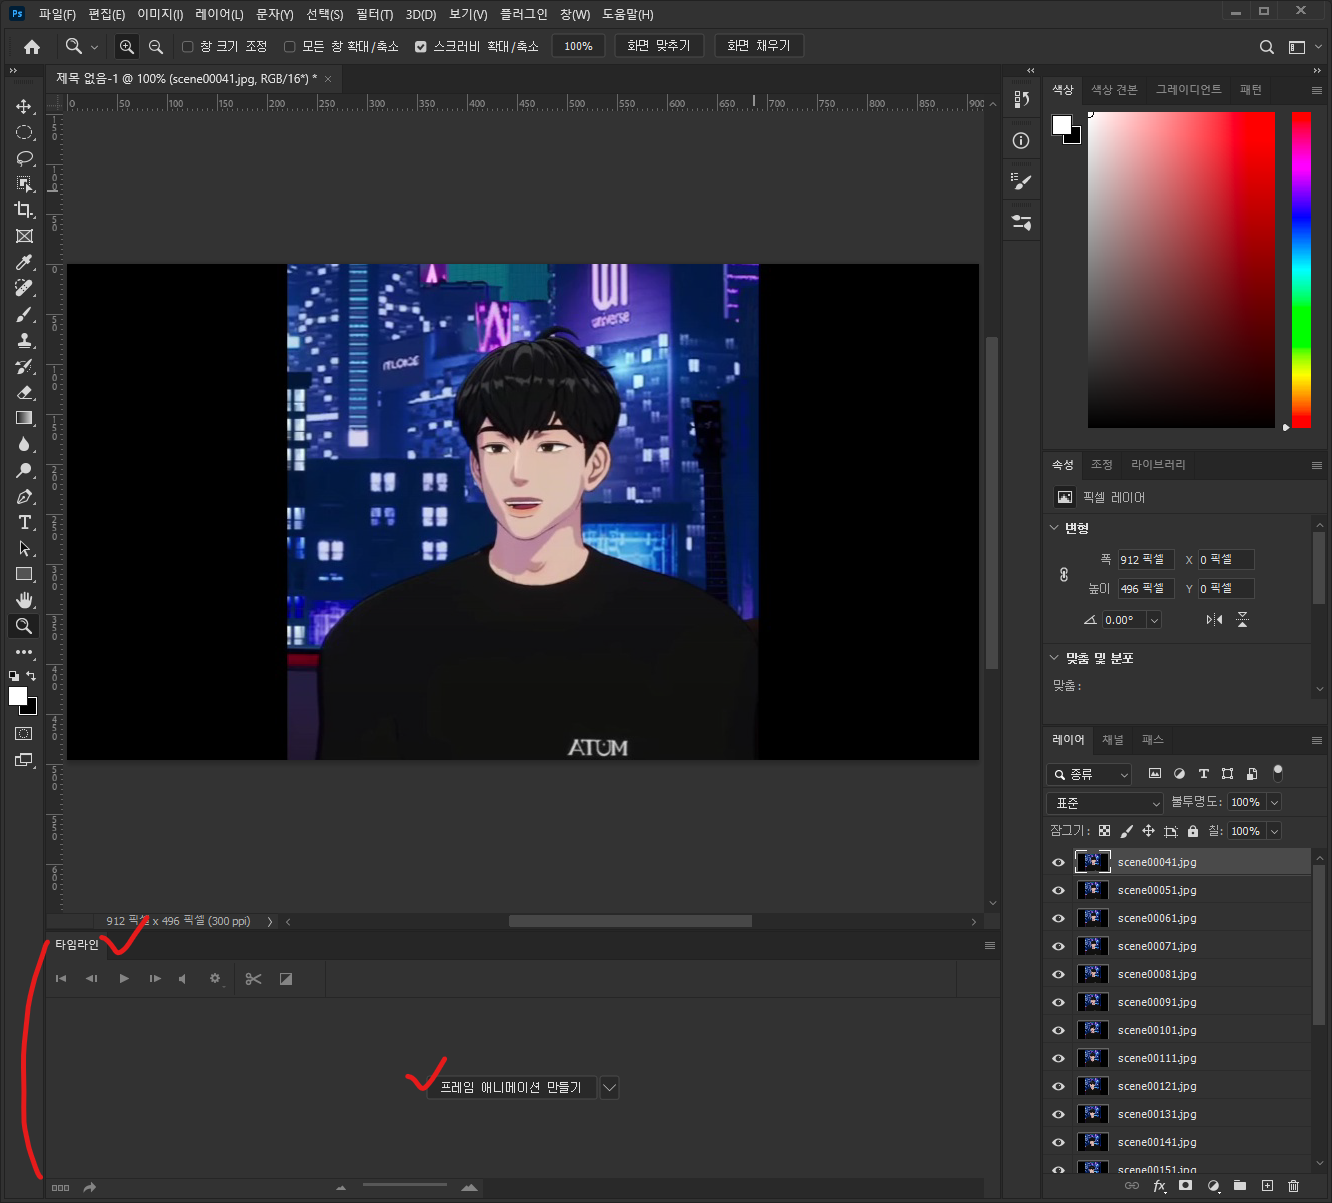Viewport: 1332px width, 1203px height.
Task: Select the Clone Stamp tool
Action: click(x=24, y=340)
